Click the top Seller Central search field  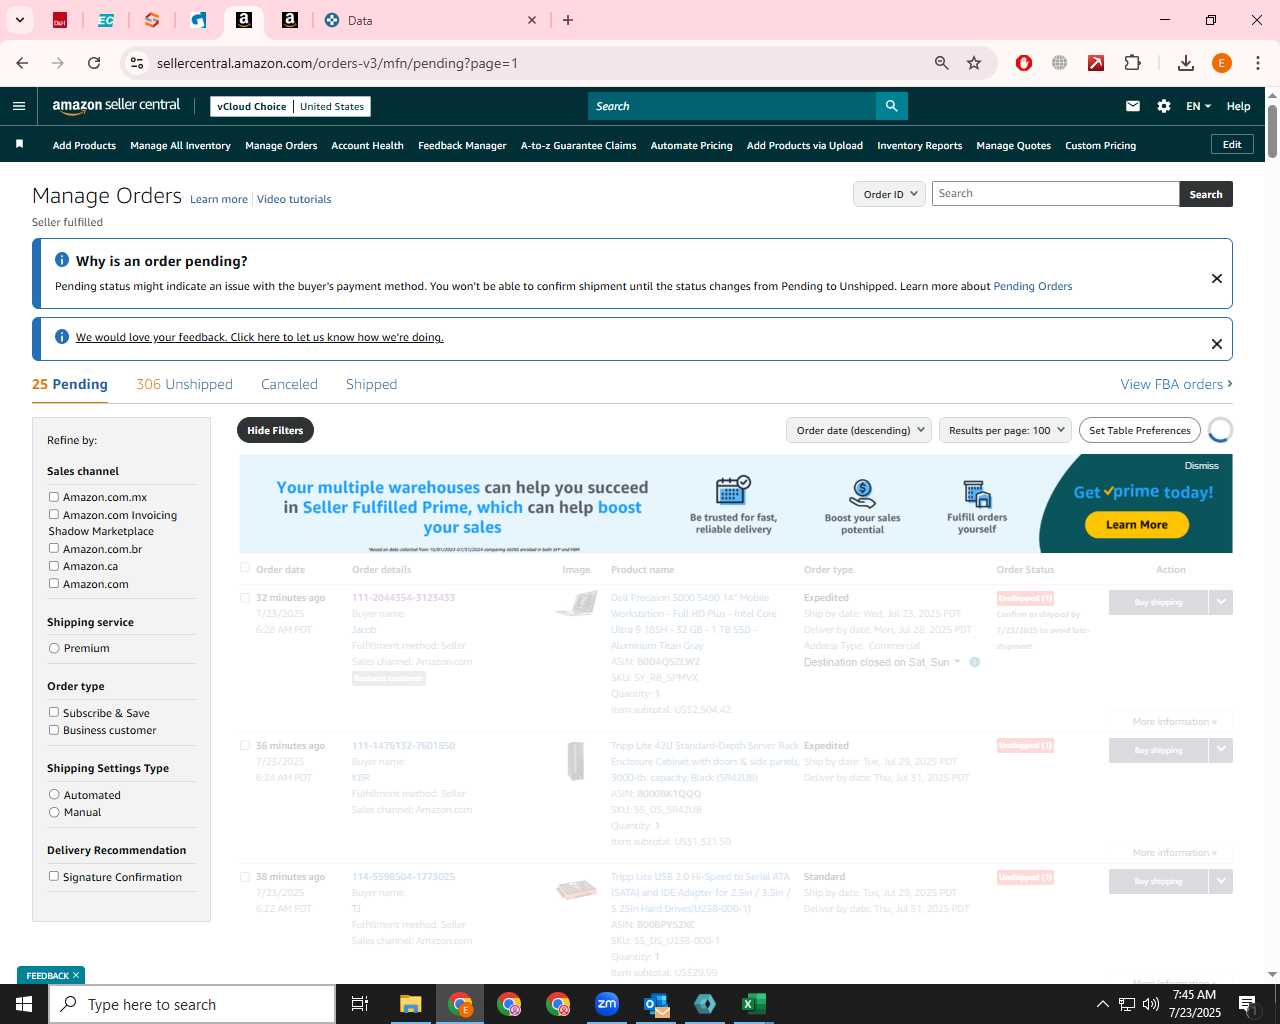(732, 106)
